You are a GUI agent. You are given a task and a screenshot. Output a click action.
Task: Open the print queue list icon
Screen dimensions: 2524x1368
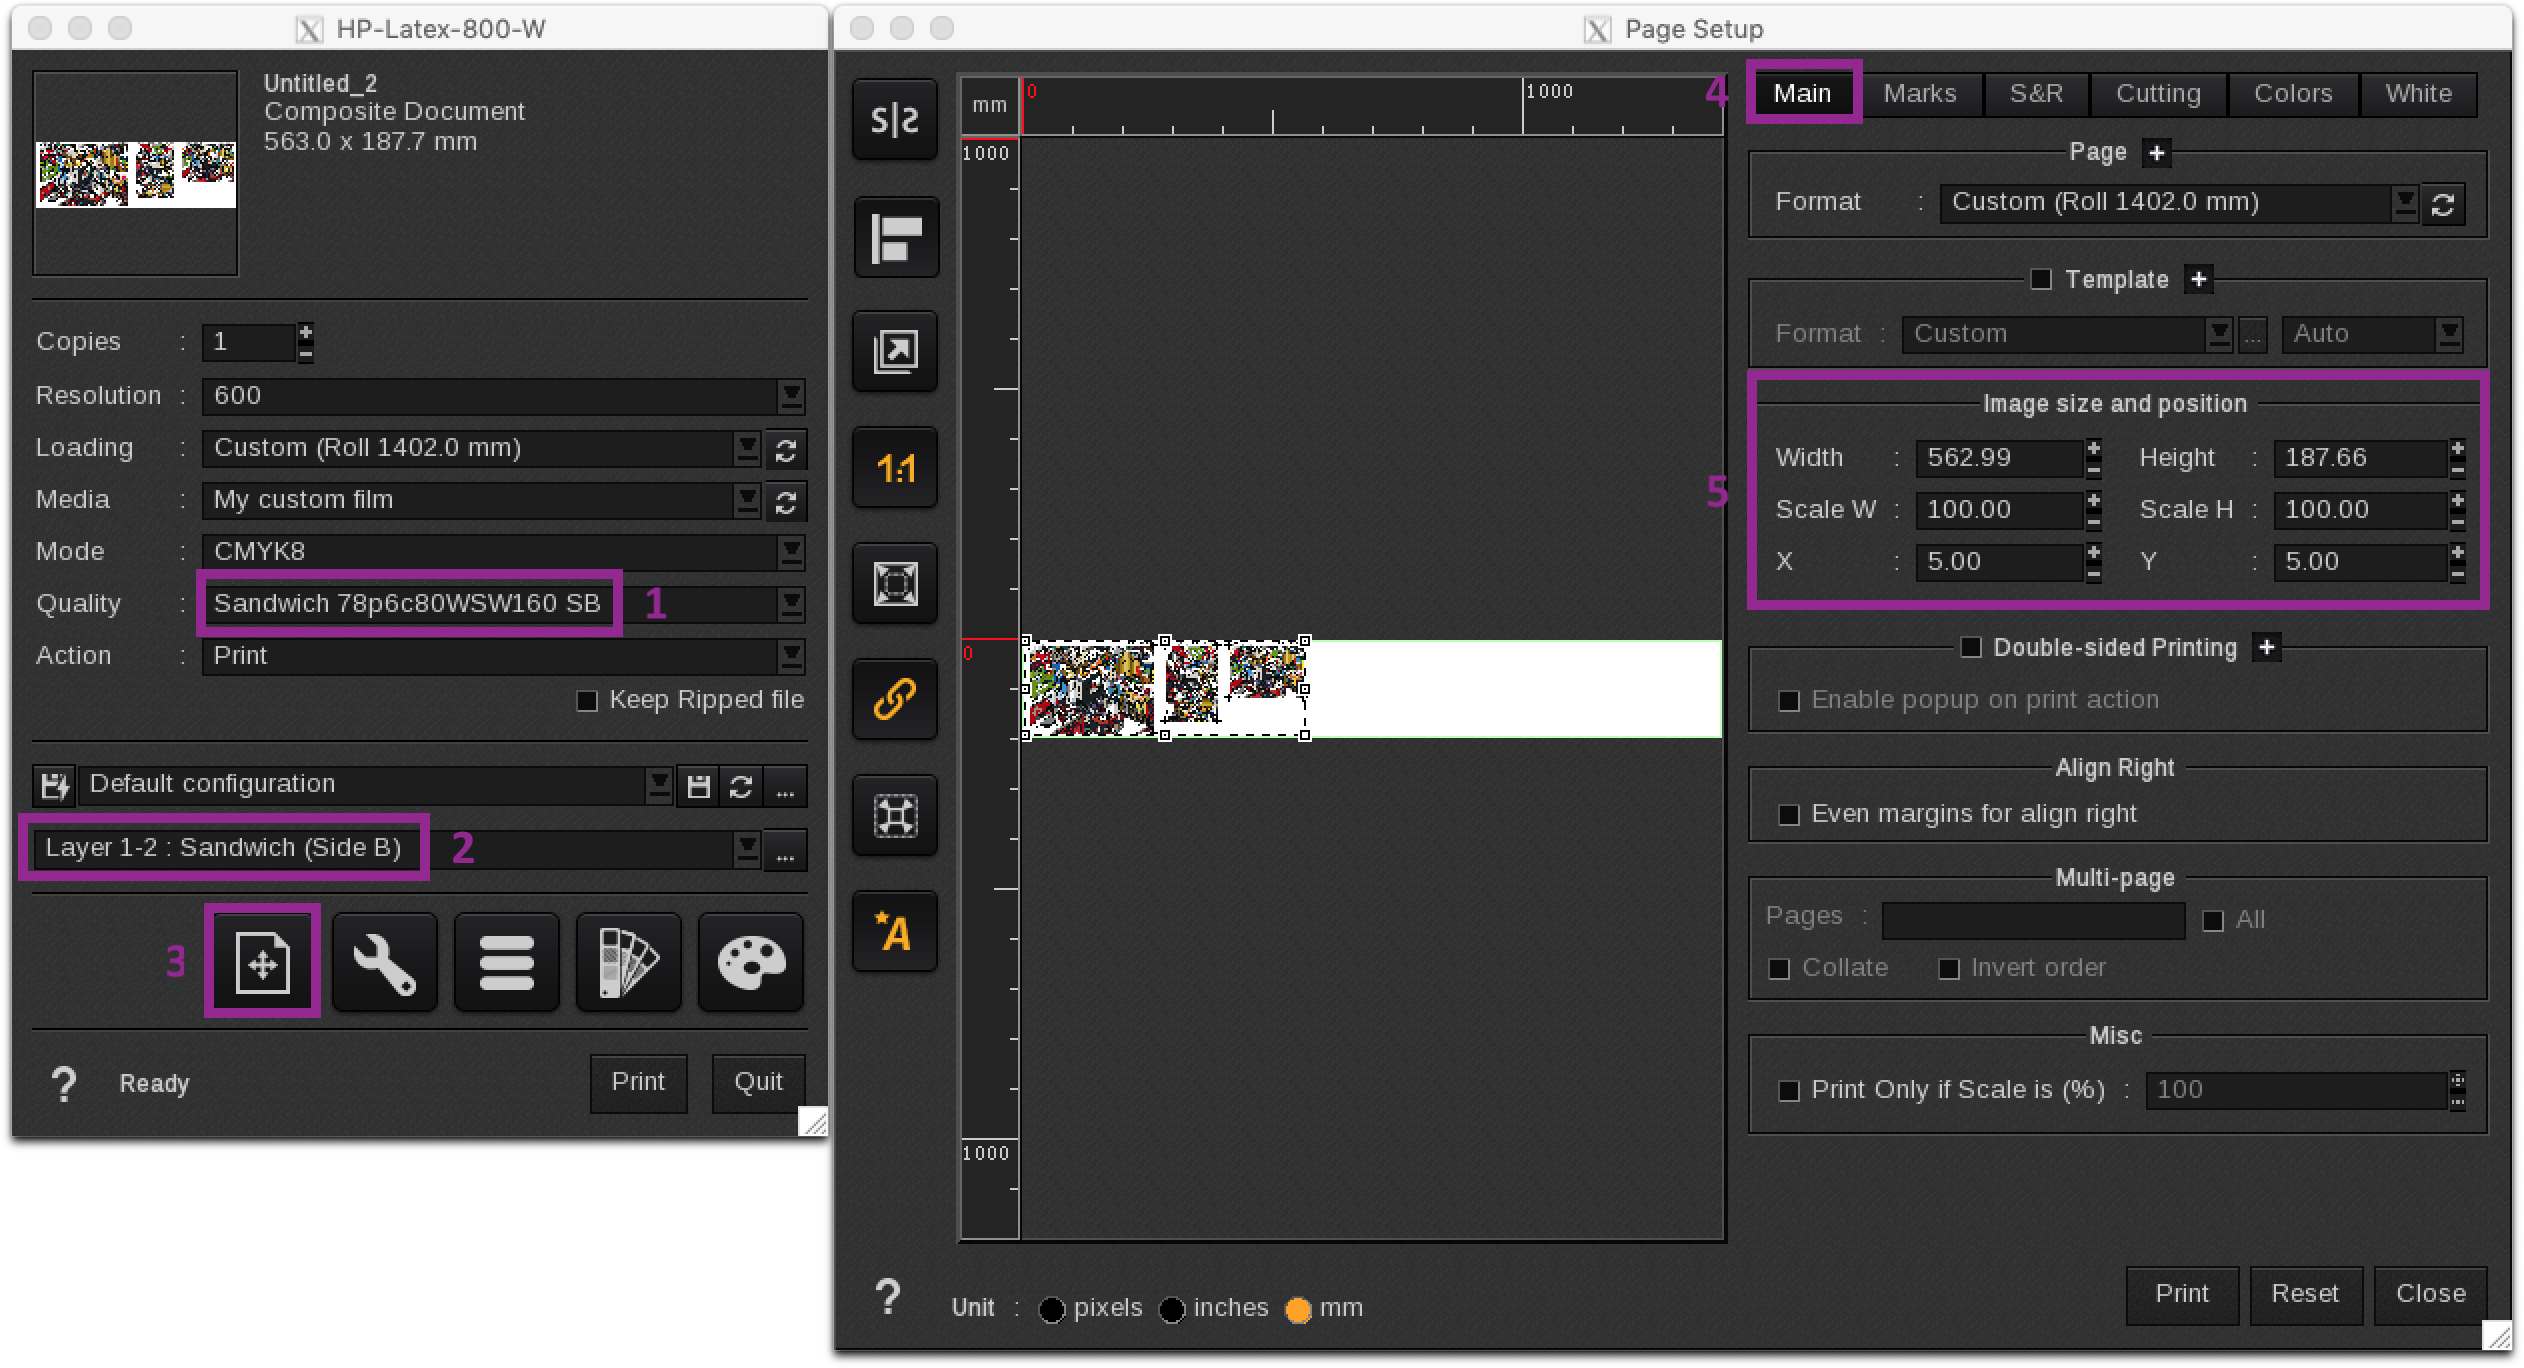click(x=506, y=961)
